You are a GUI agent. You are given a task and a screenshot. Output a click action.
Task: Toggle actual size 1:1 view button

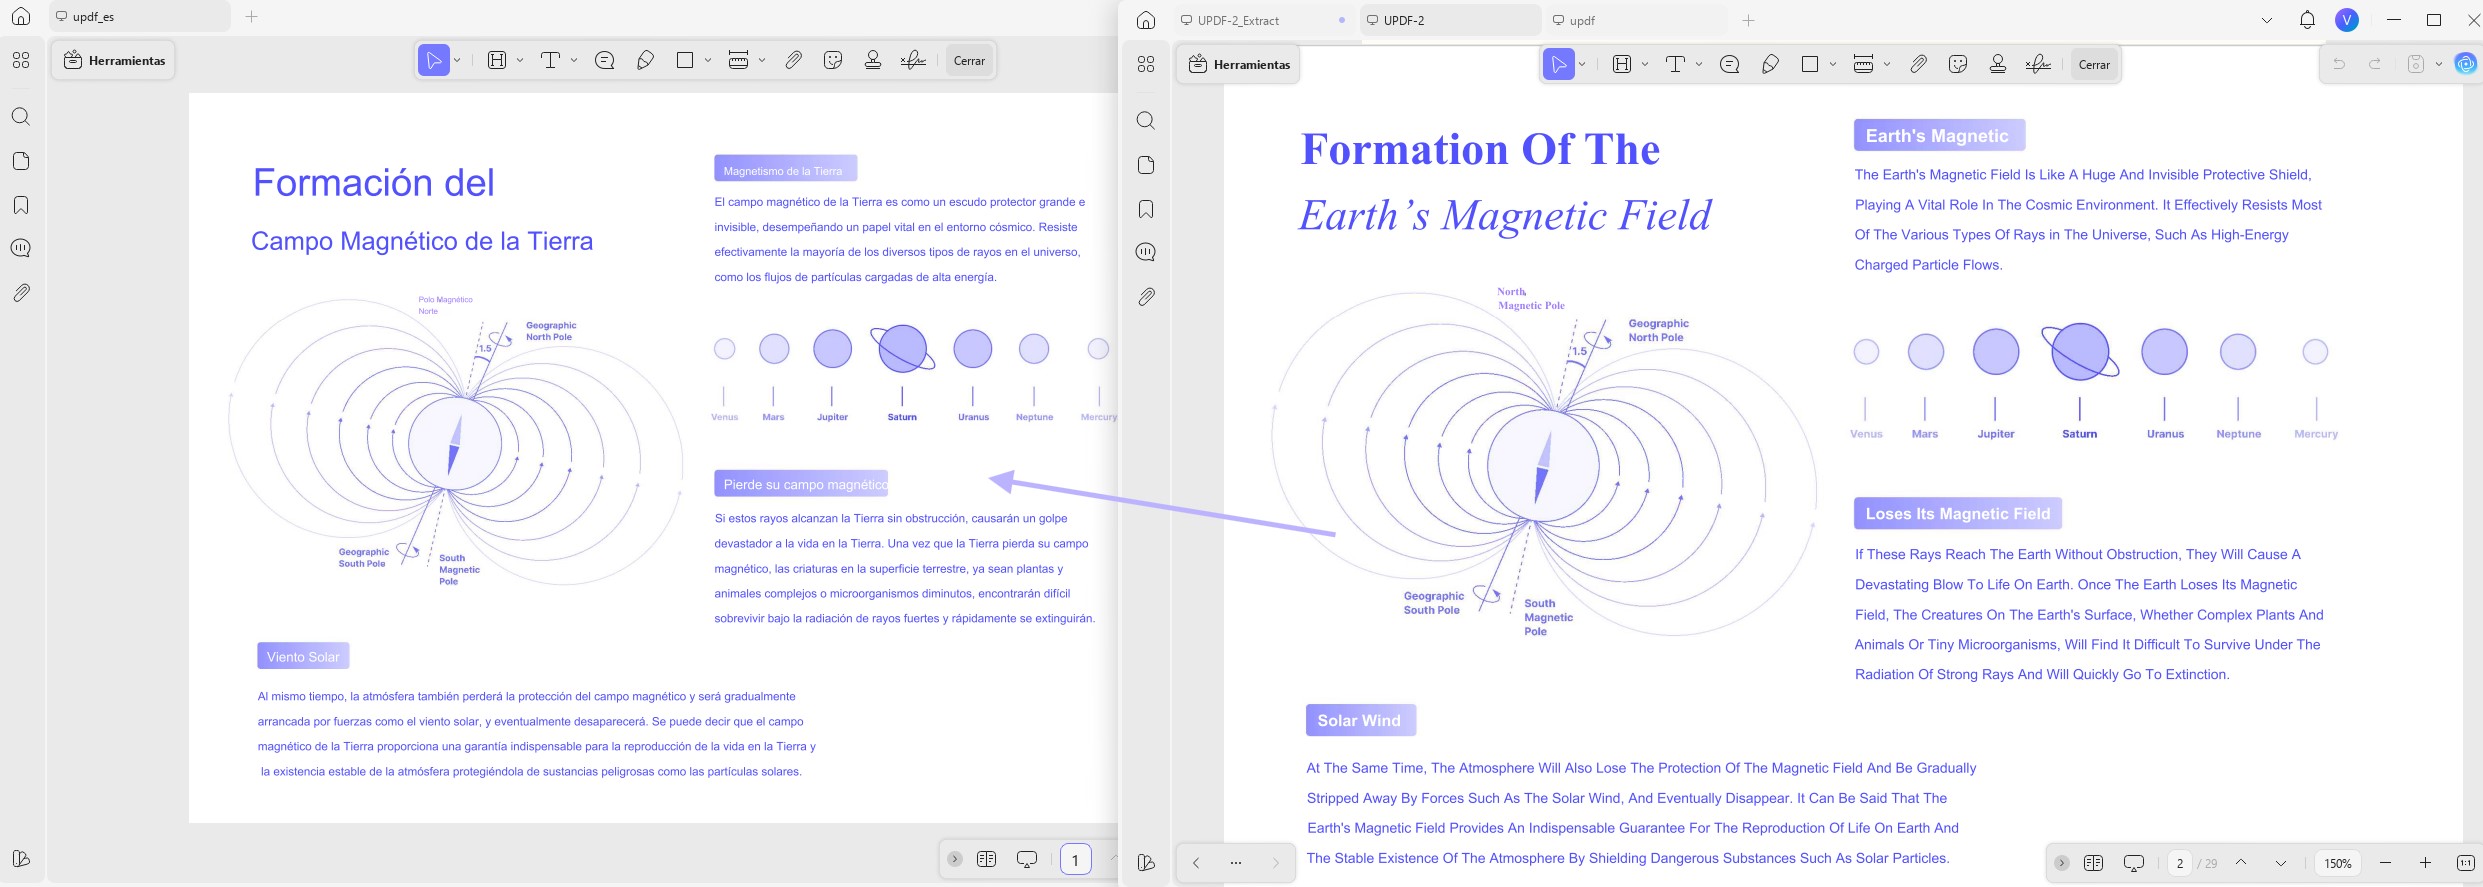(2465, 863)
